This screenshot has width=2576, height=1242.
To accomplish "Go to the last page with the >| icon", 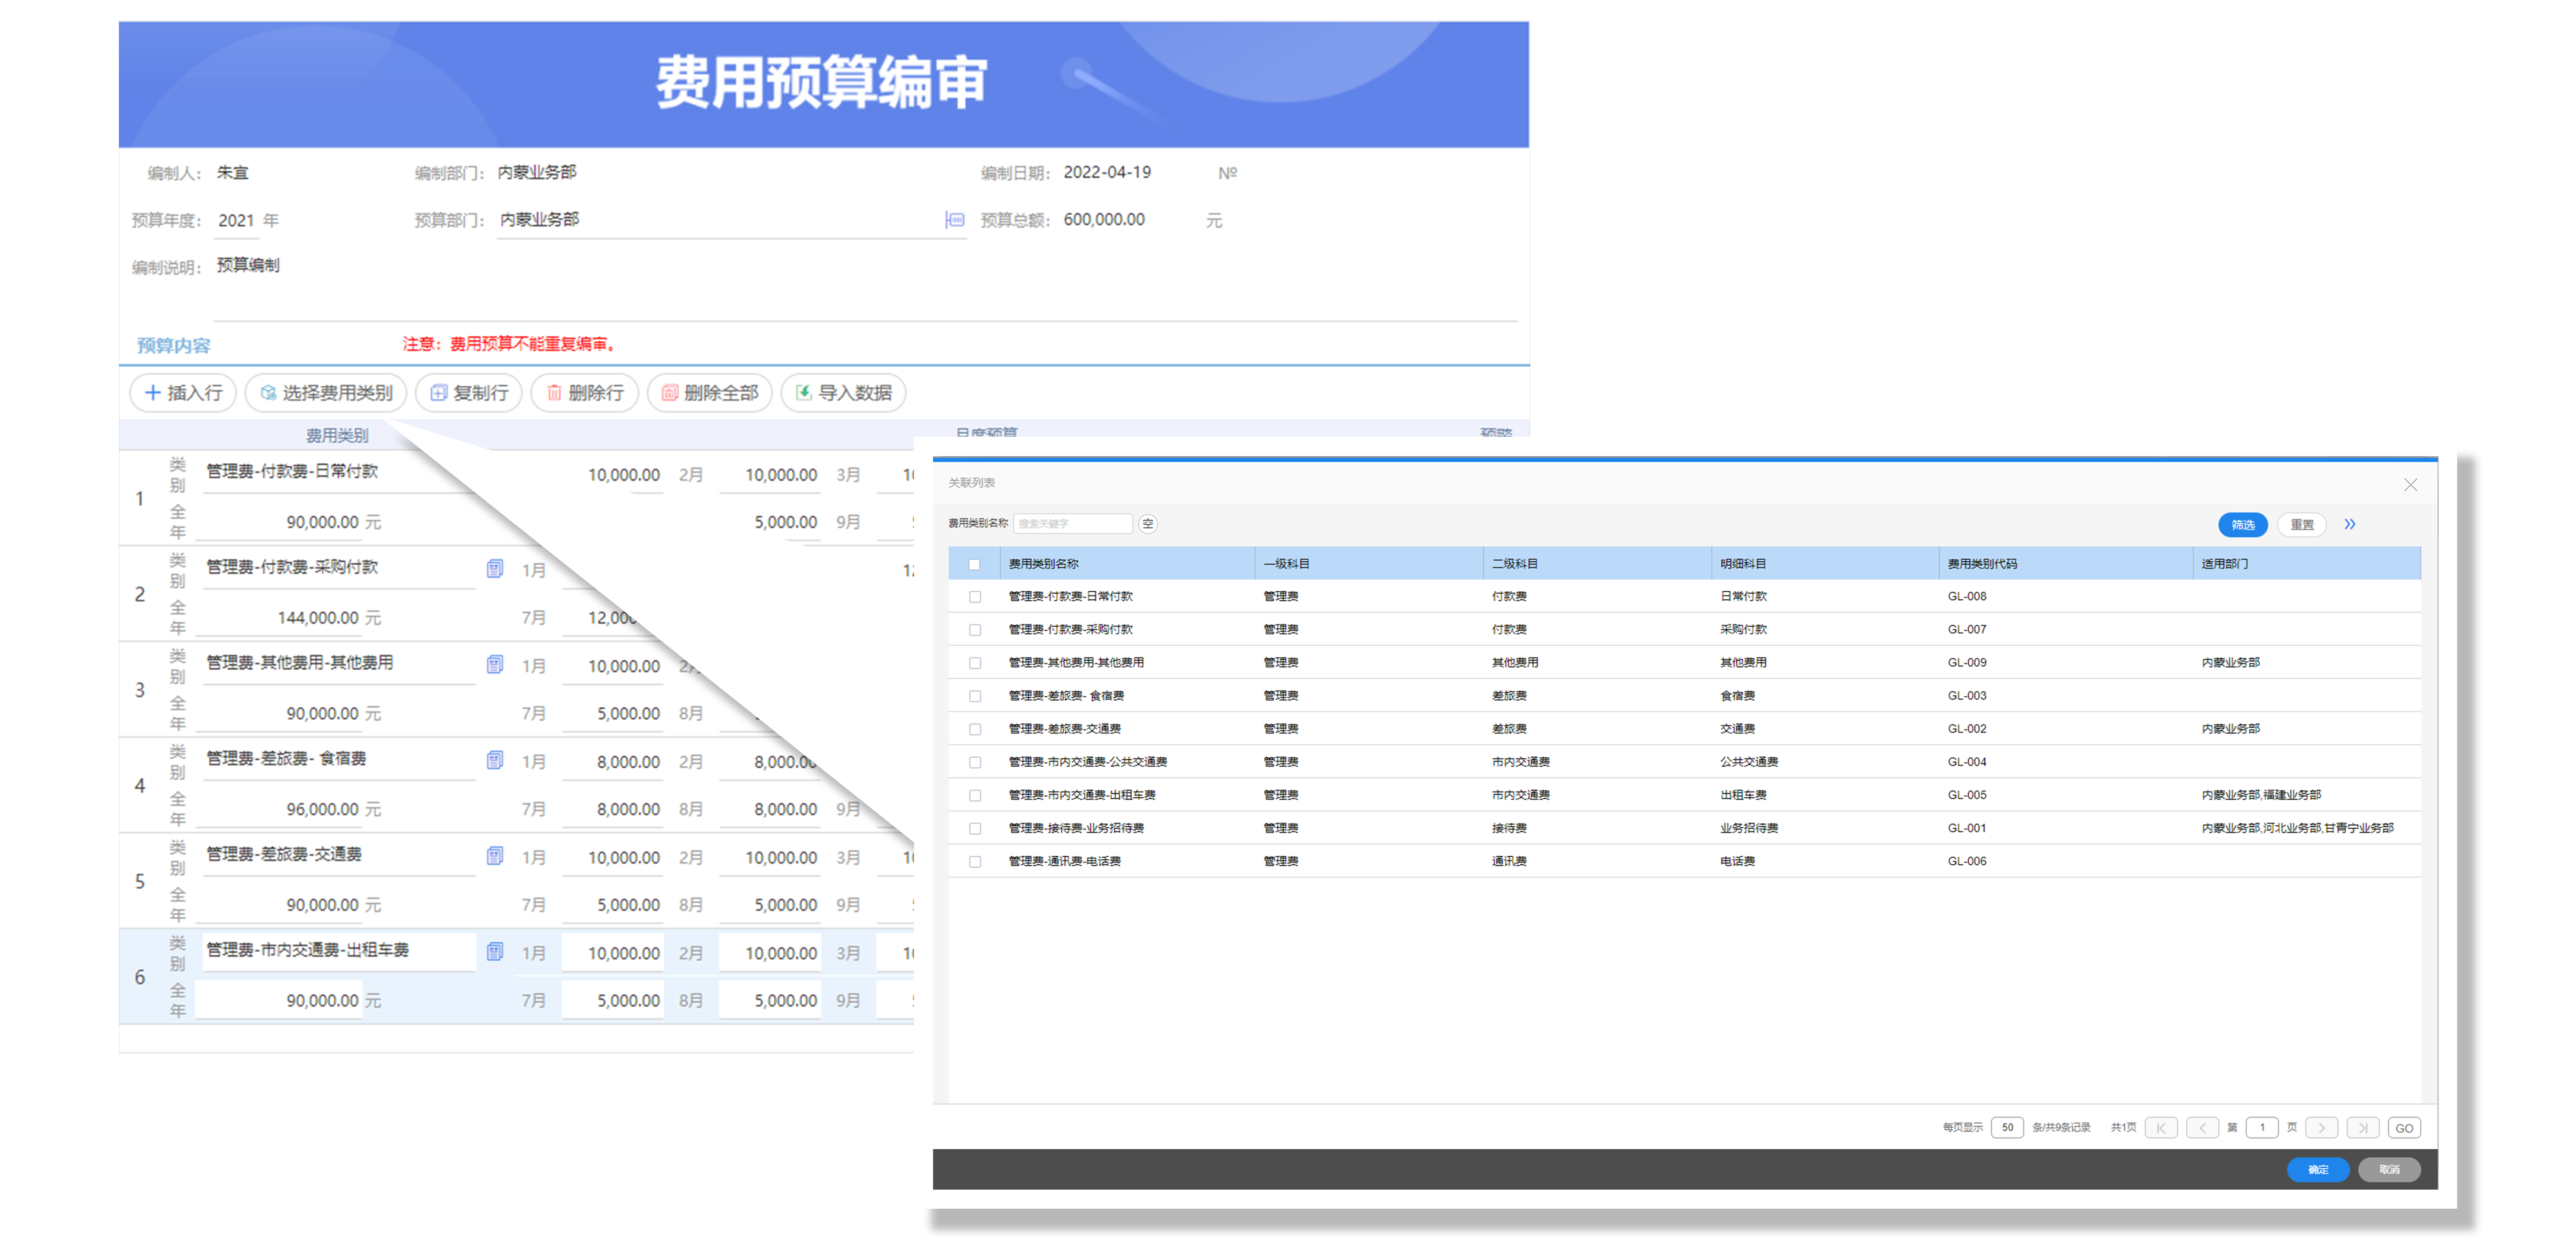I will (x=2363, y=1128).
